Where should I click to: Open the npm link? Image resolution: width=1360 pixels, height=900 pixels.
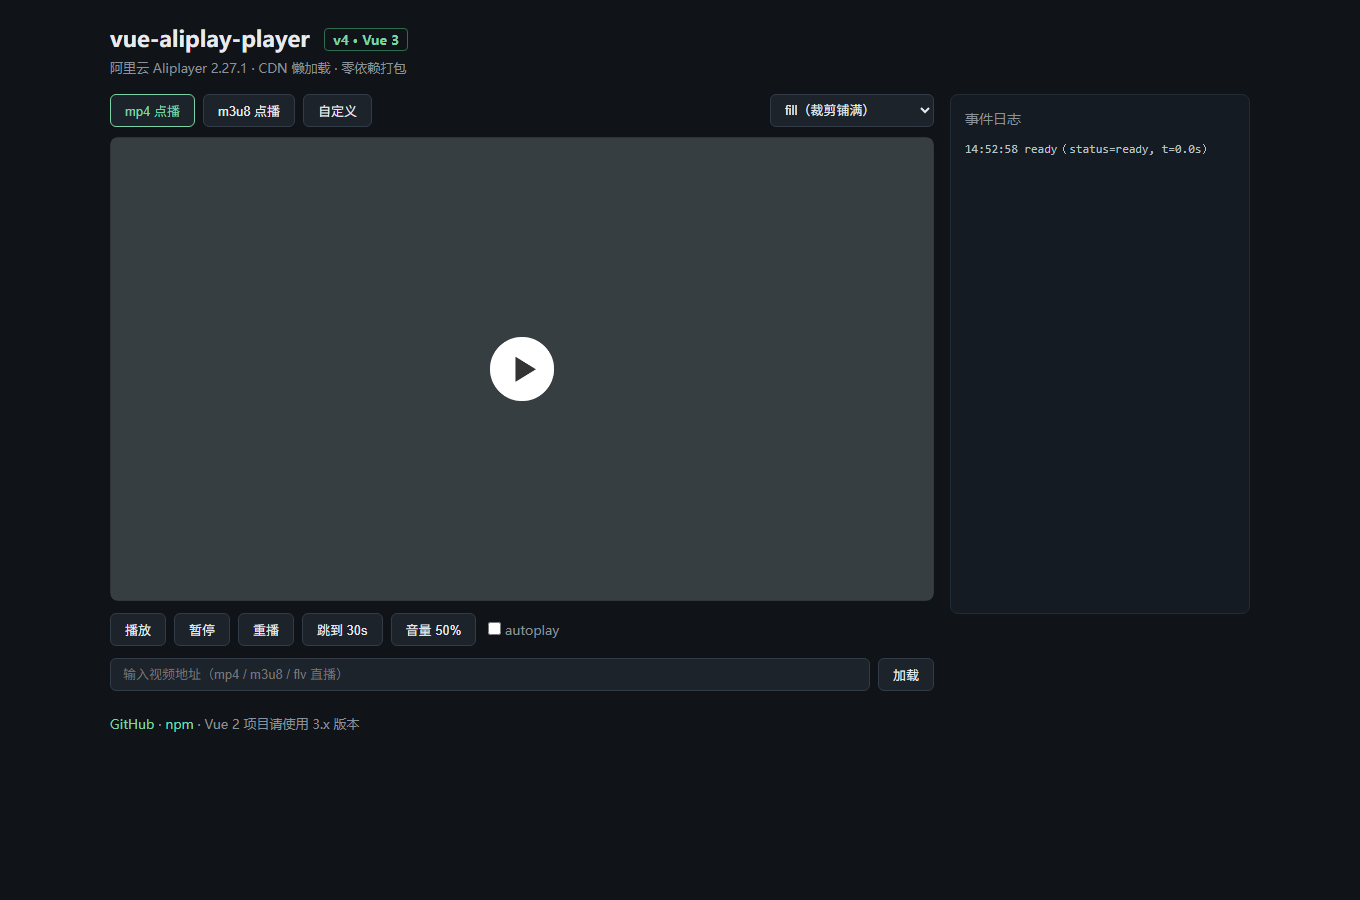[179, 724]
